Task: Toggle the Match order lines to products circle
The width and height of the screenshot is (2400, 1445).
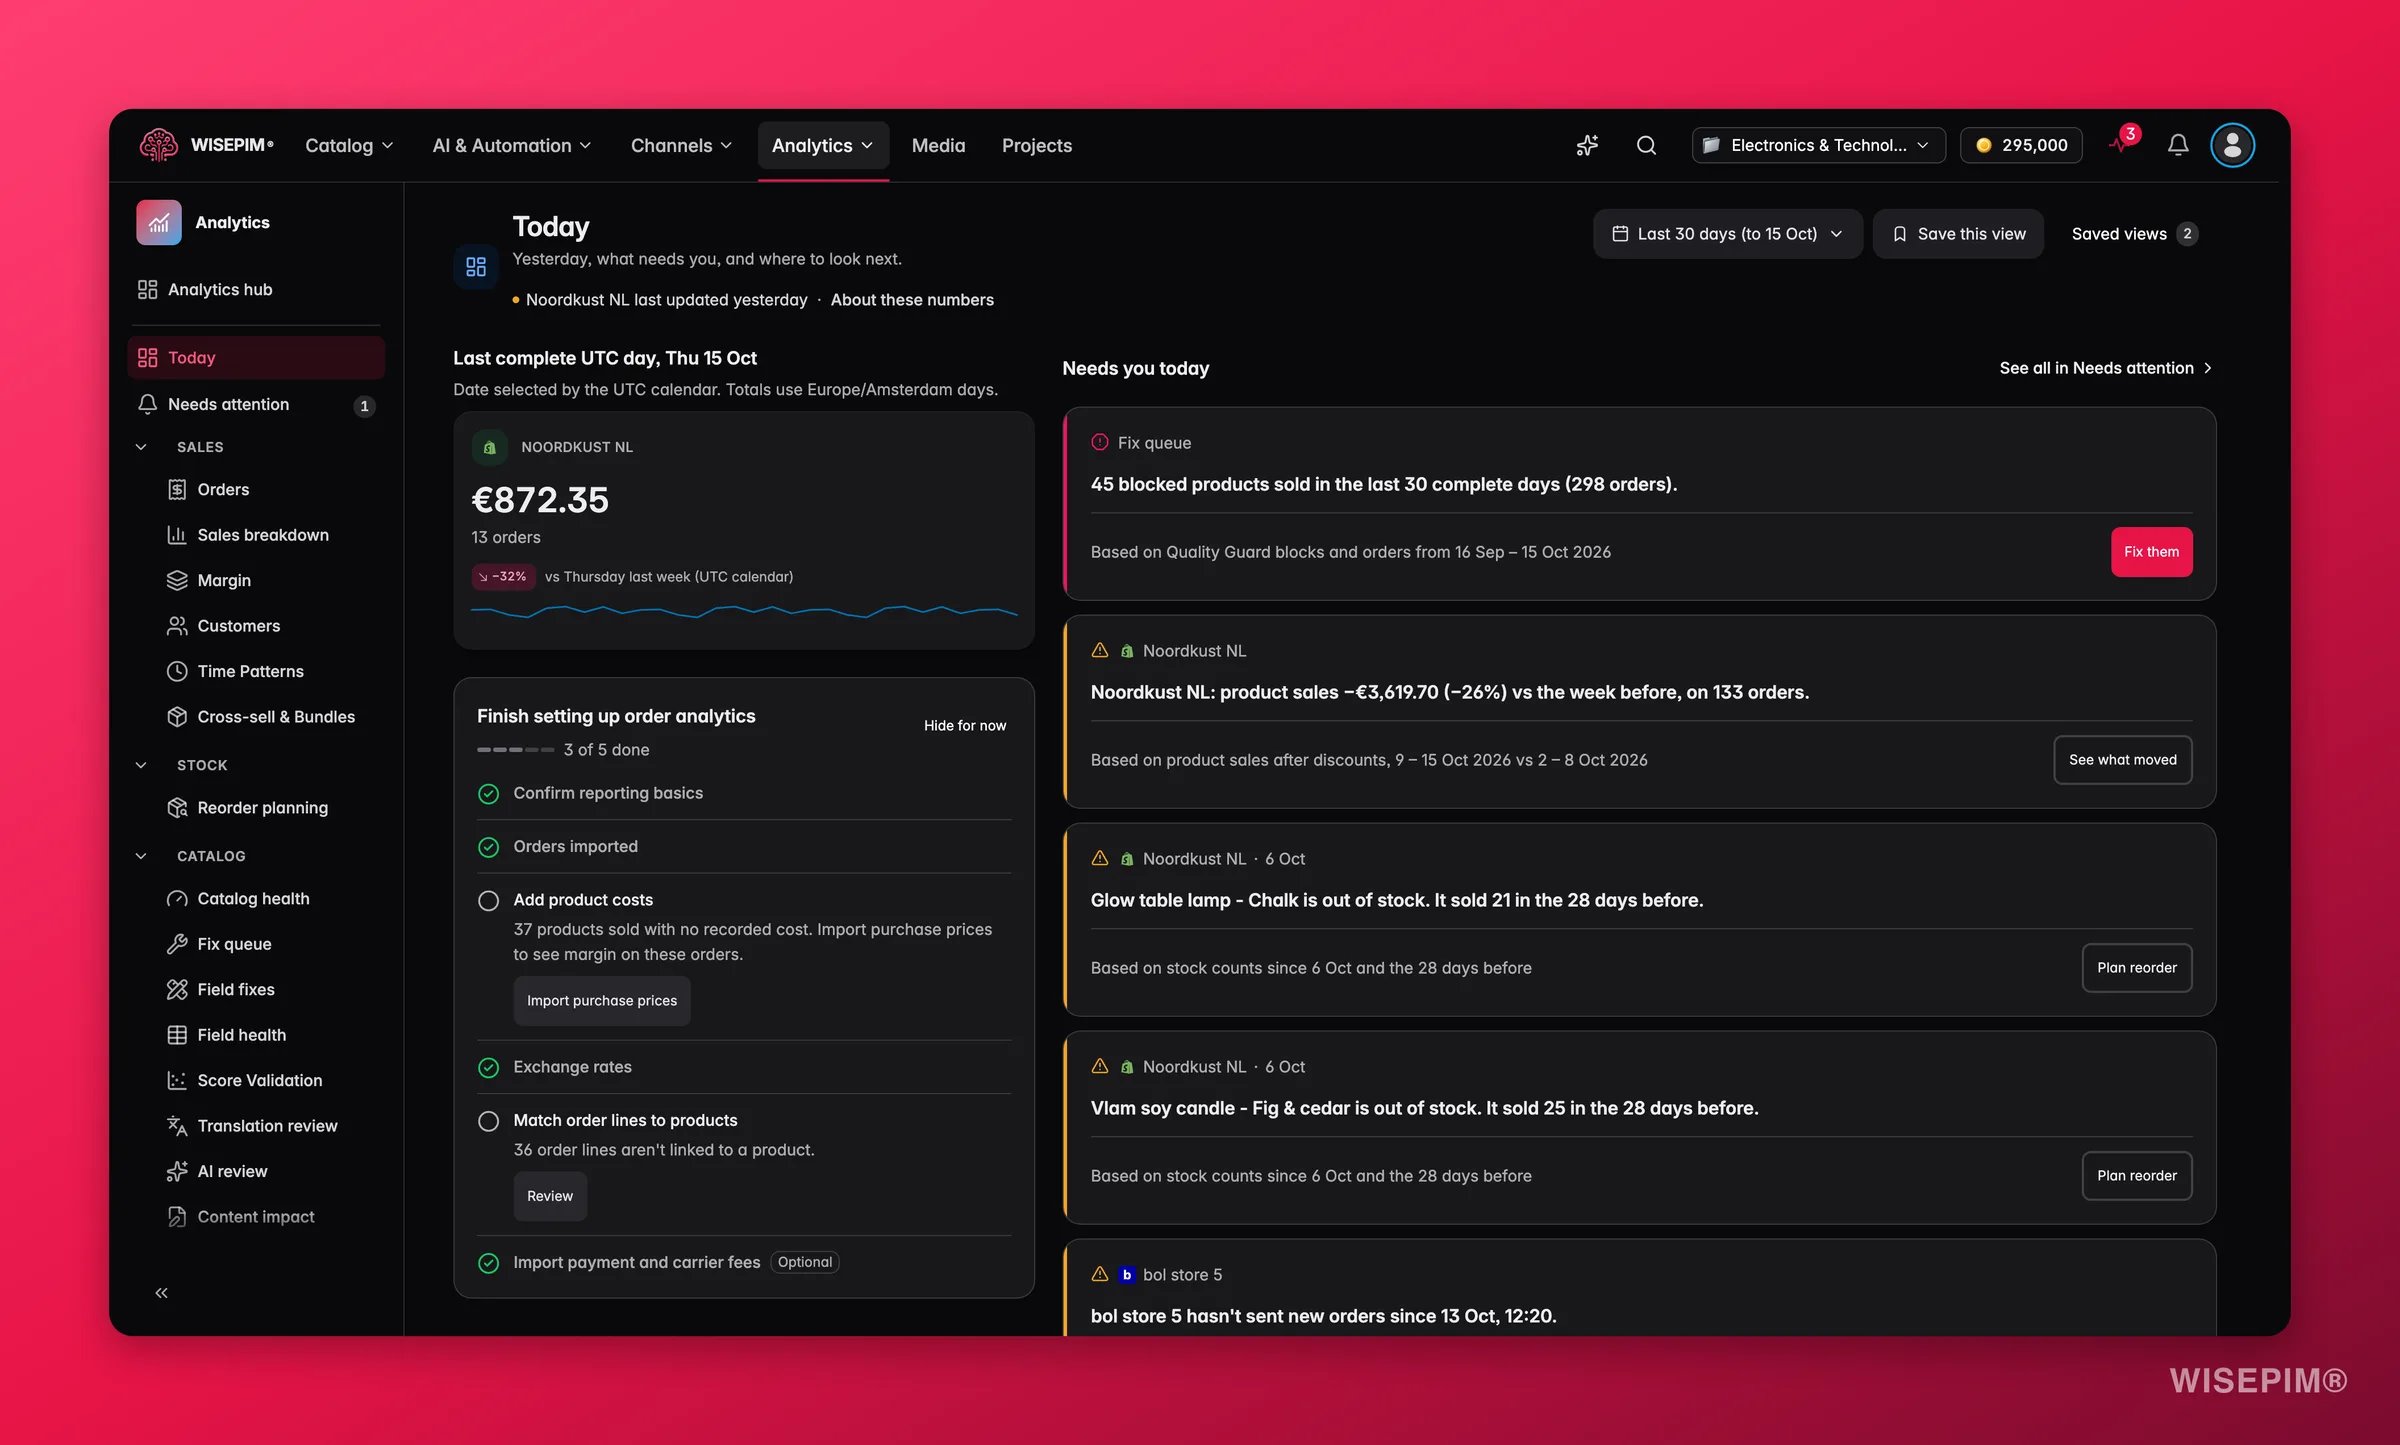Action: [488, 1121]
